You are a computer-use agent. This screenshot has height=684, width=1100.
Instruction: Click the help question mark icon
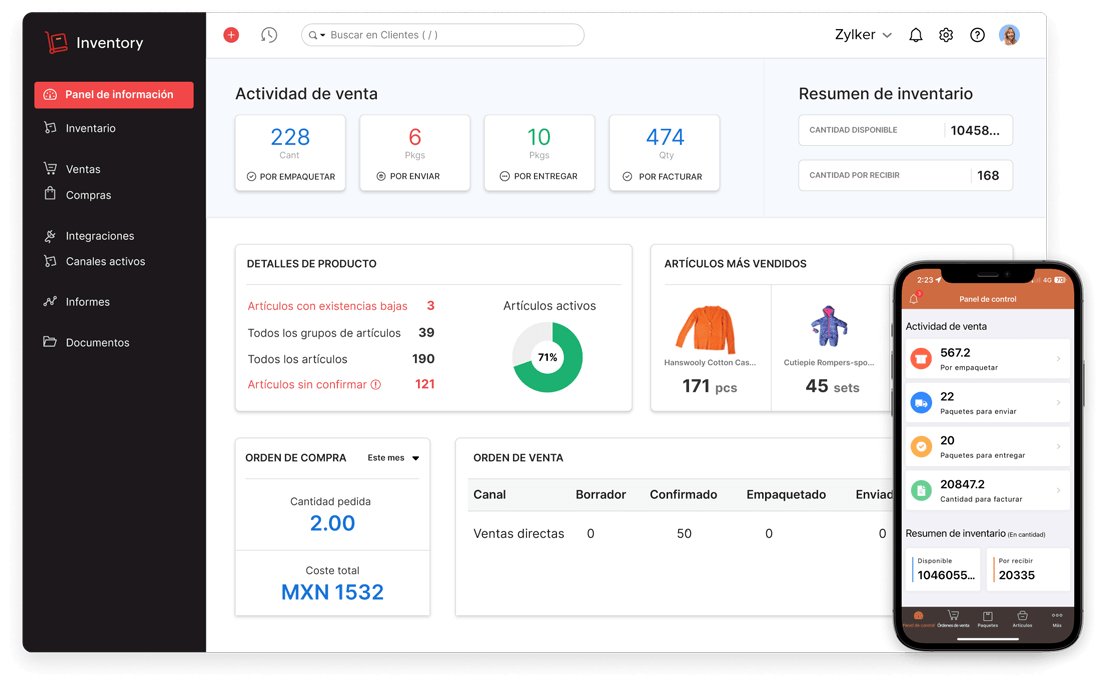[977, 34]
